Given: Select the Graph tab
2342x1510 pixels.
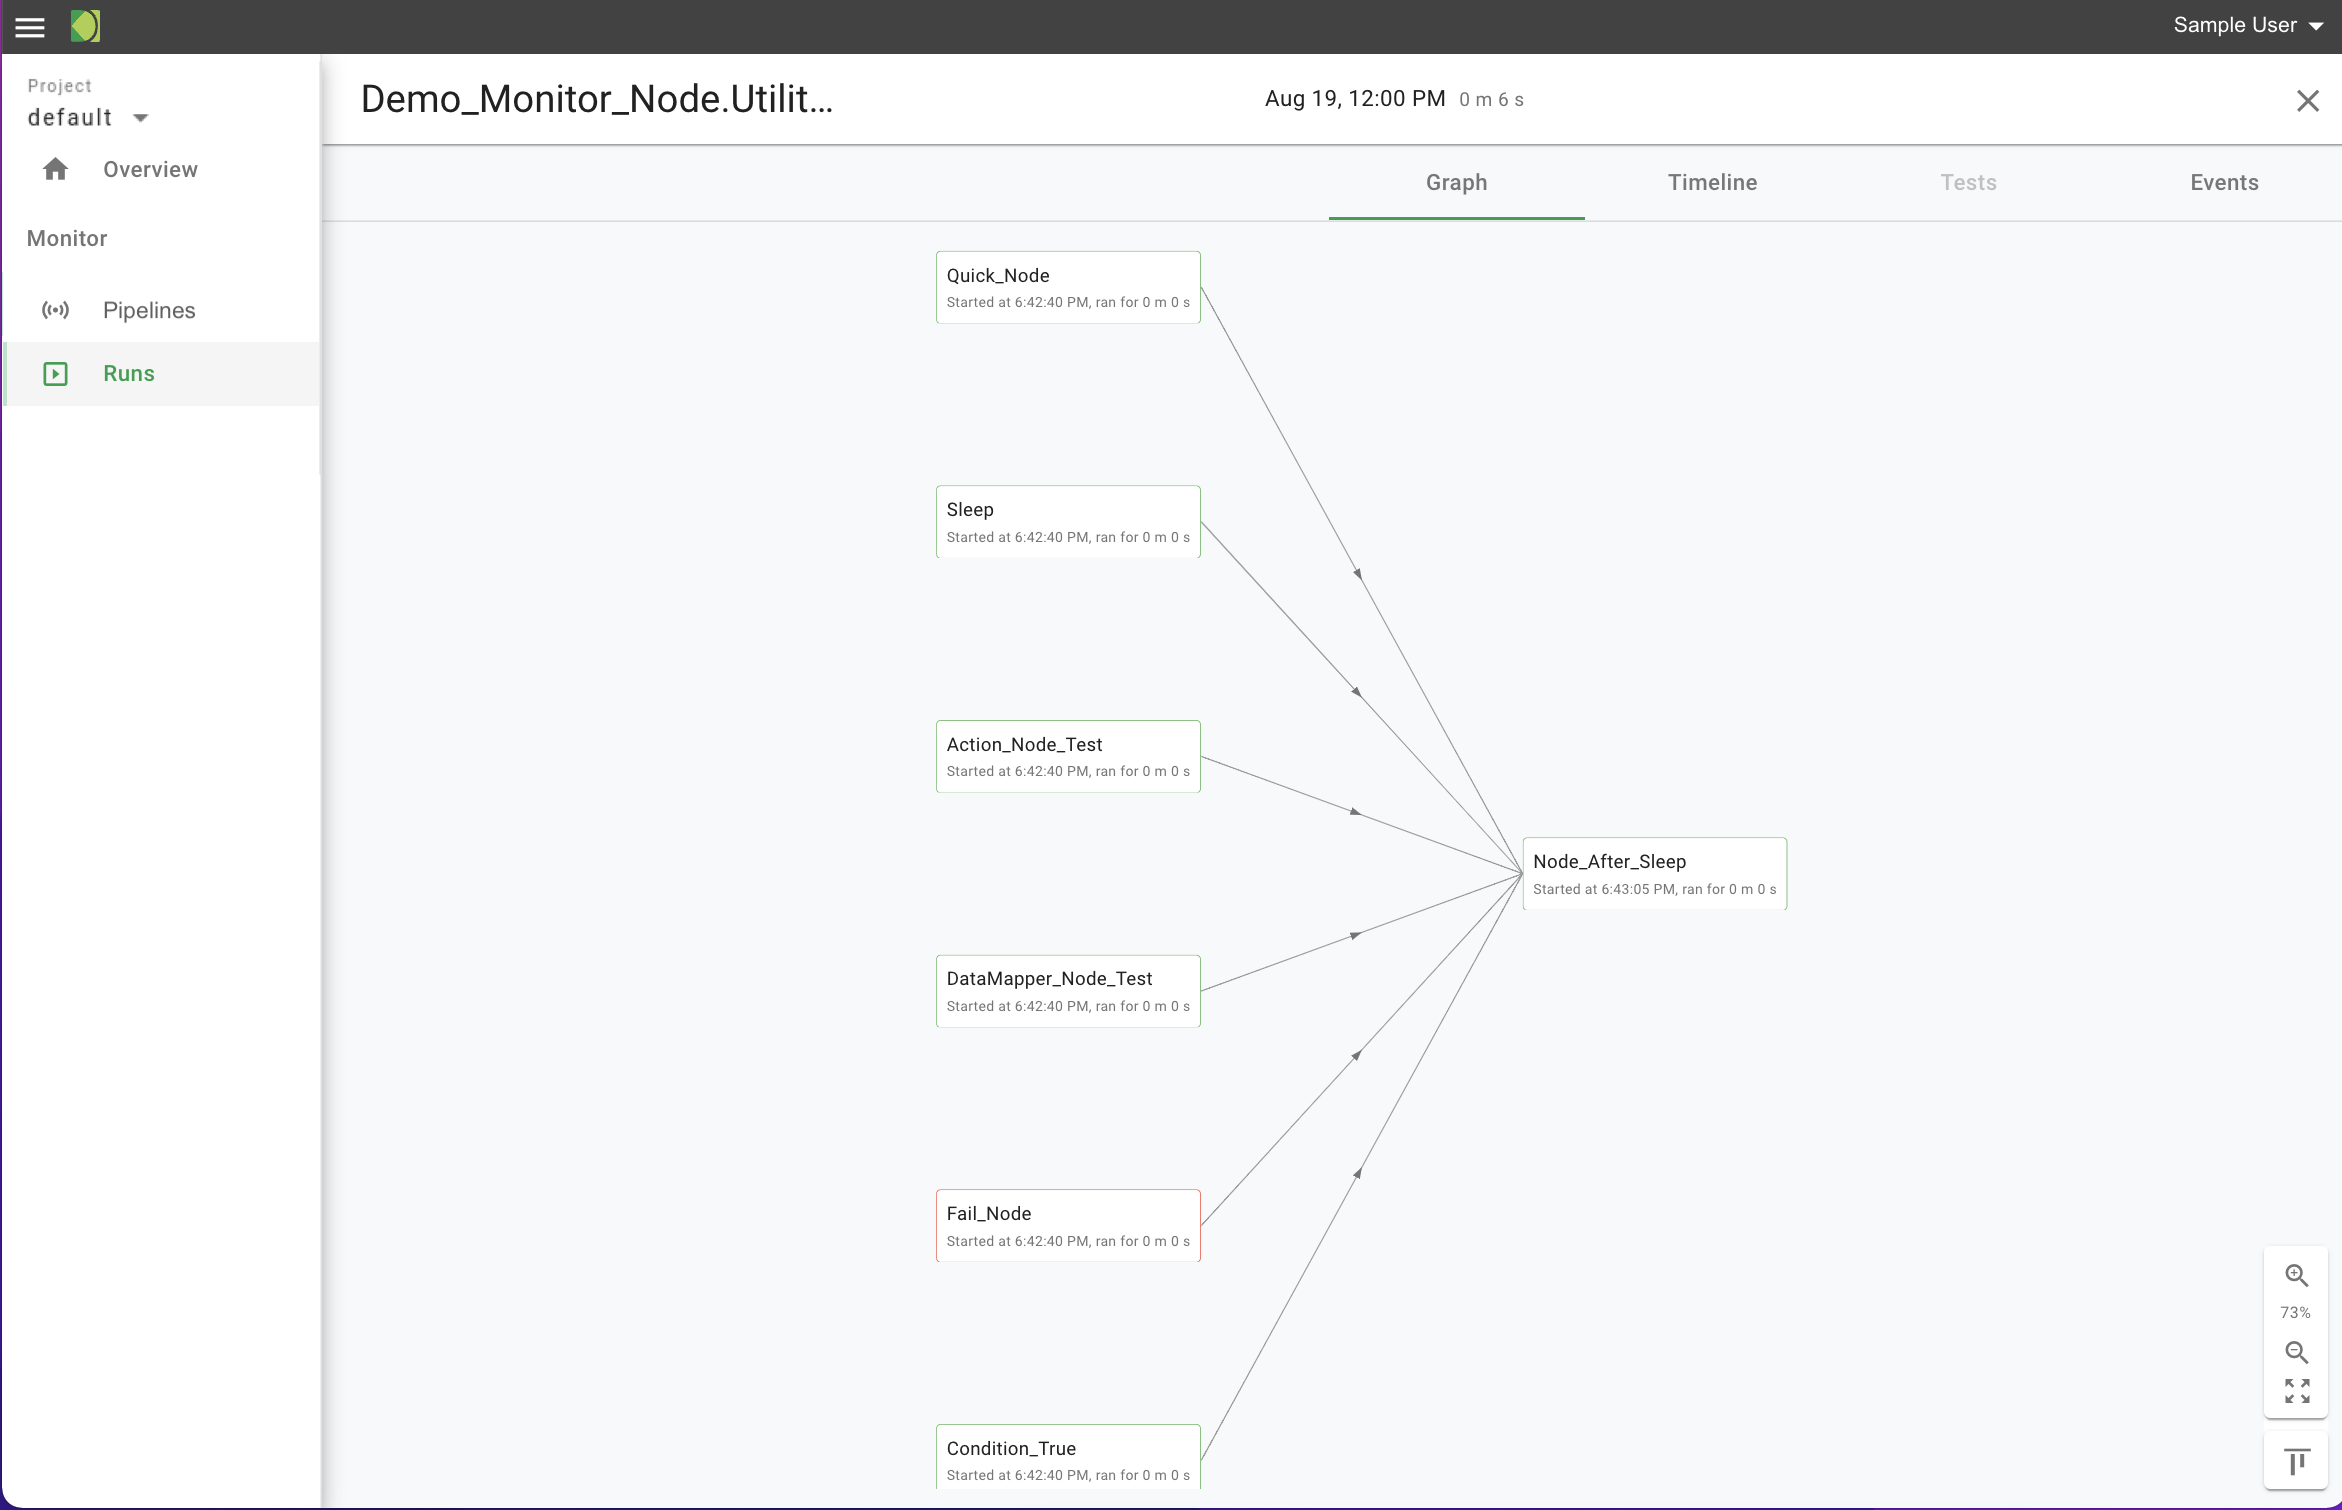Looking at the screenshot, I should click(x=1456, y=182).
